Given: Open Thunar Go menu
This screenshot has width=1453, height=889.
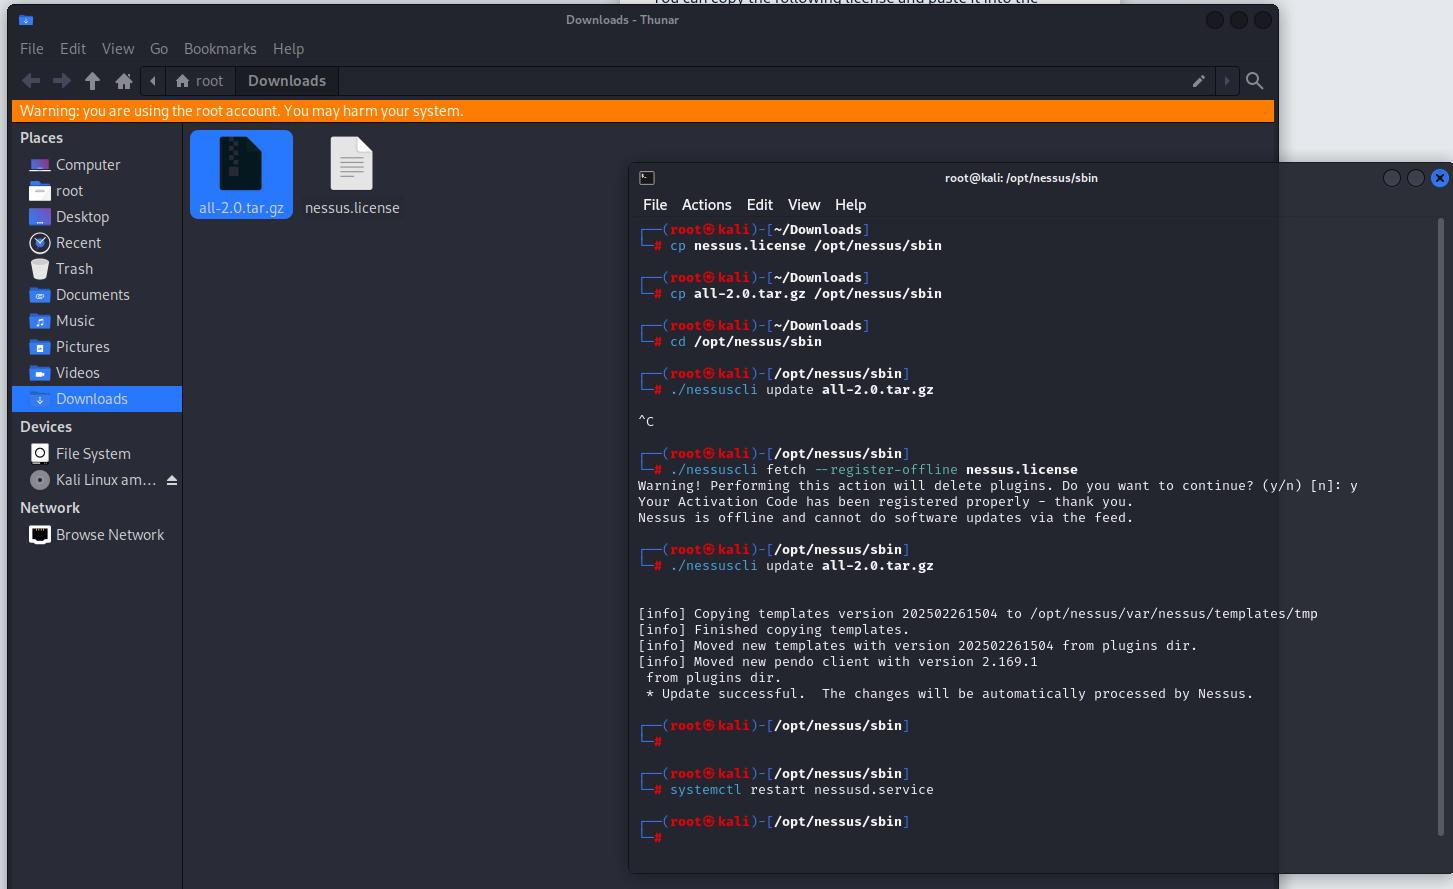Looking at the screenshot, I should (x=159, y=49).
